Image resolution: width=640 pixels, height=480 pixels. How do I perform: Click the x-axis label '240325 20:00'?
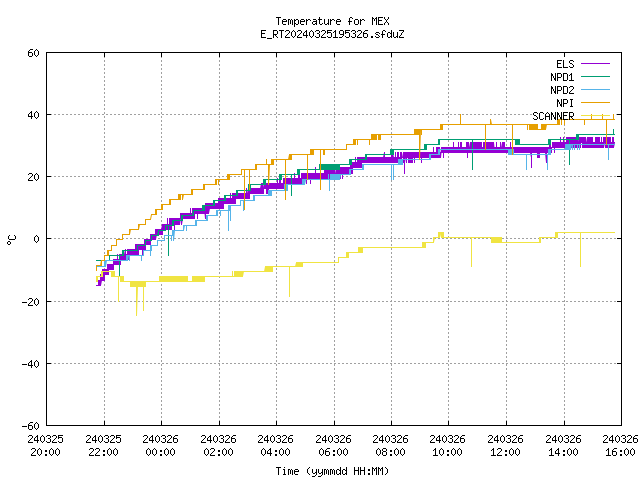pos(45,446)
